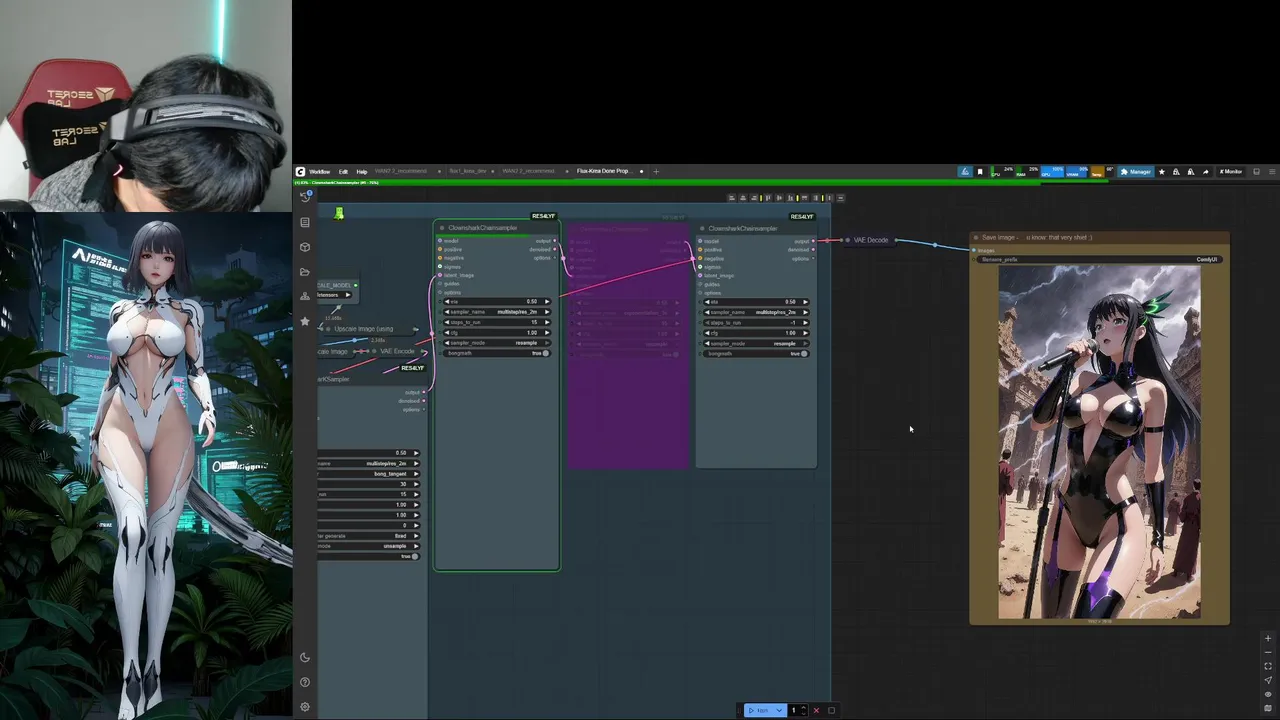Collapse the VAE Decode node via its dot
Image resolution: width=1280 pixels, height=720 pixels.
(847, 240)
